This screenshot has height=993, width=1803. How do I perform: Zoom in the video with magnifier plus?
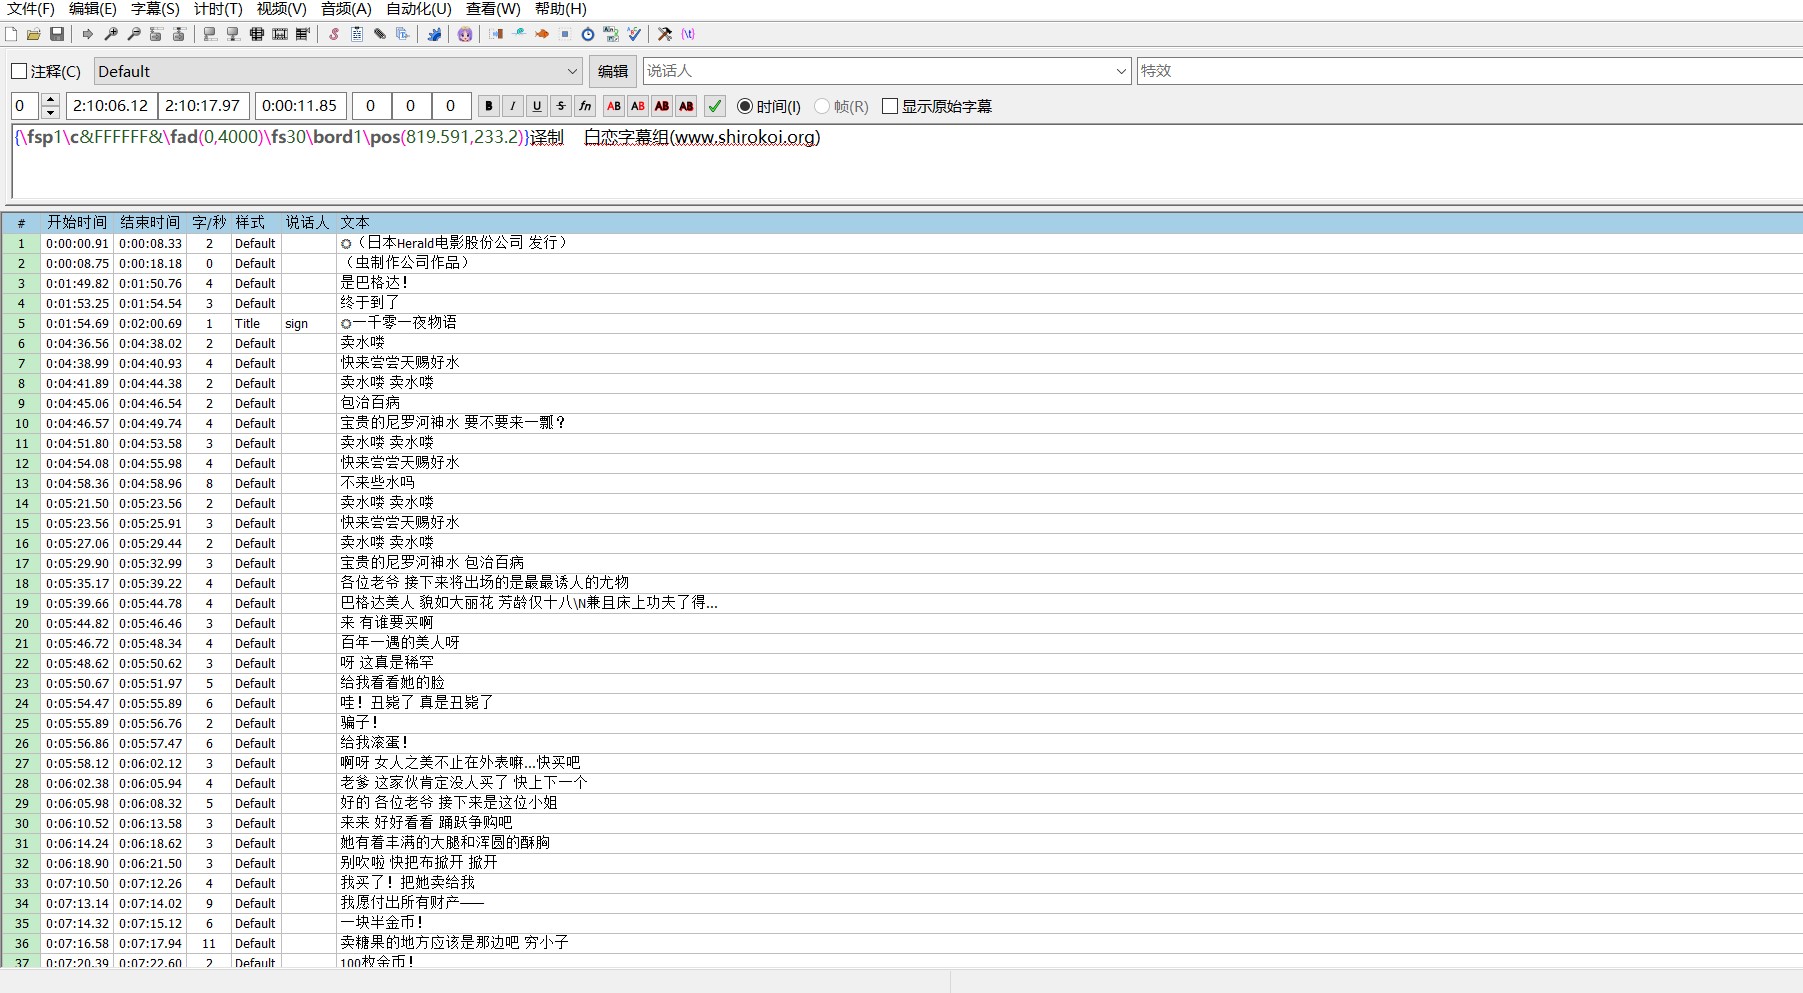pos(111,34)
